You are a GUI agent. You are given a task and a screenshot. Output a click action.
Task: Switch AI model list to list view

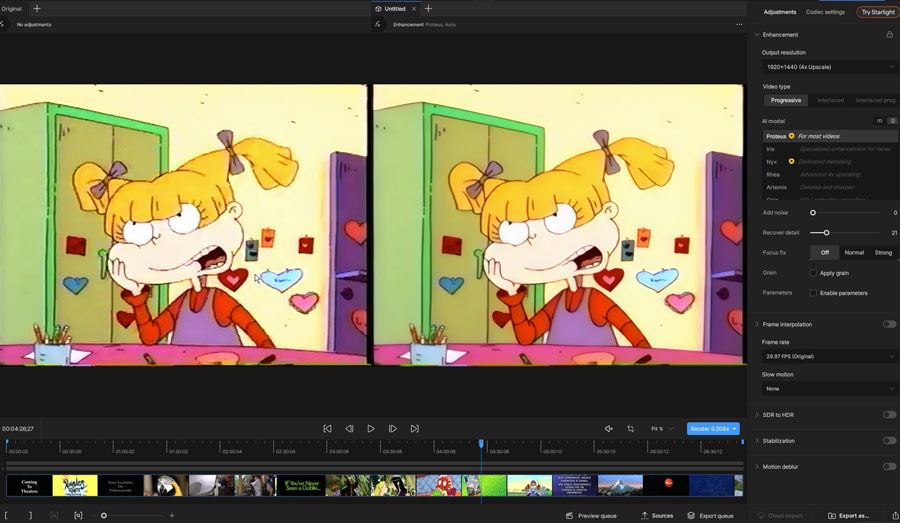click(892, 121)
